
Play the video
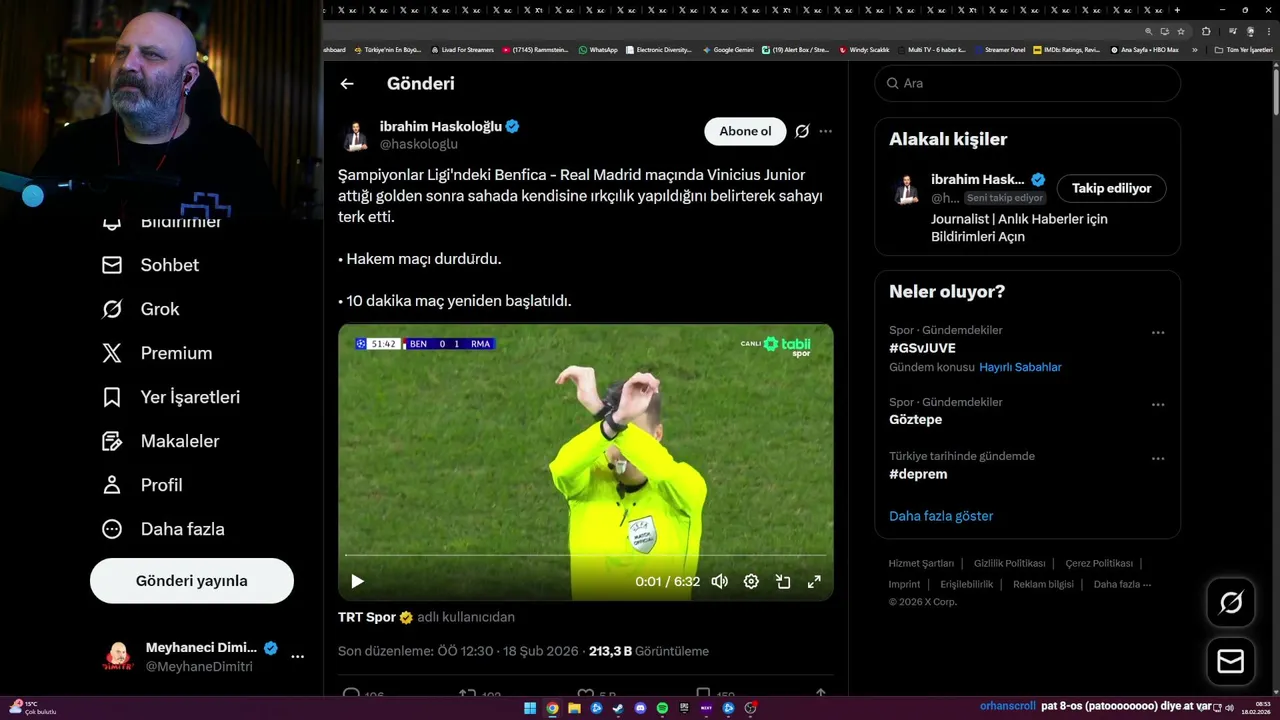point(357,581)
